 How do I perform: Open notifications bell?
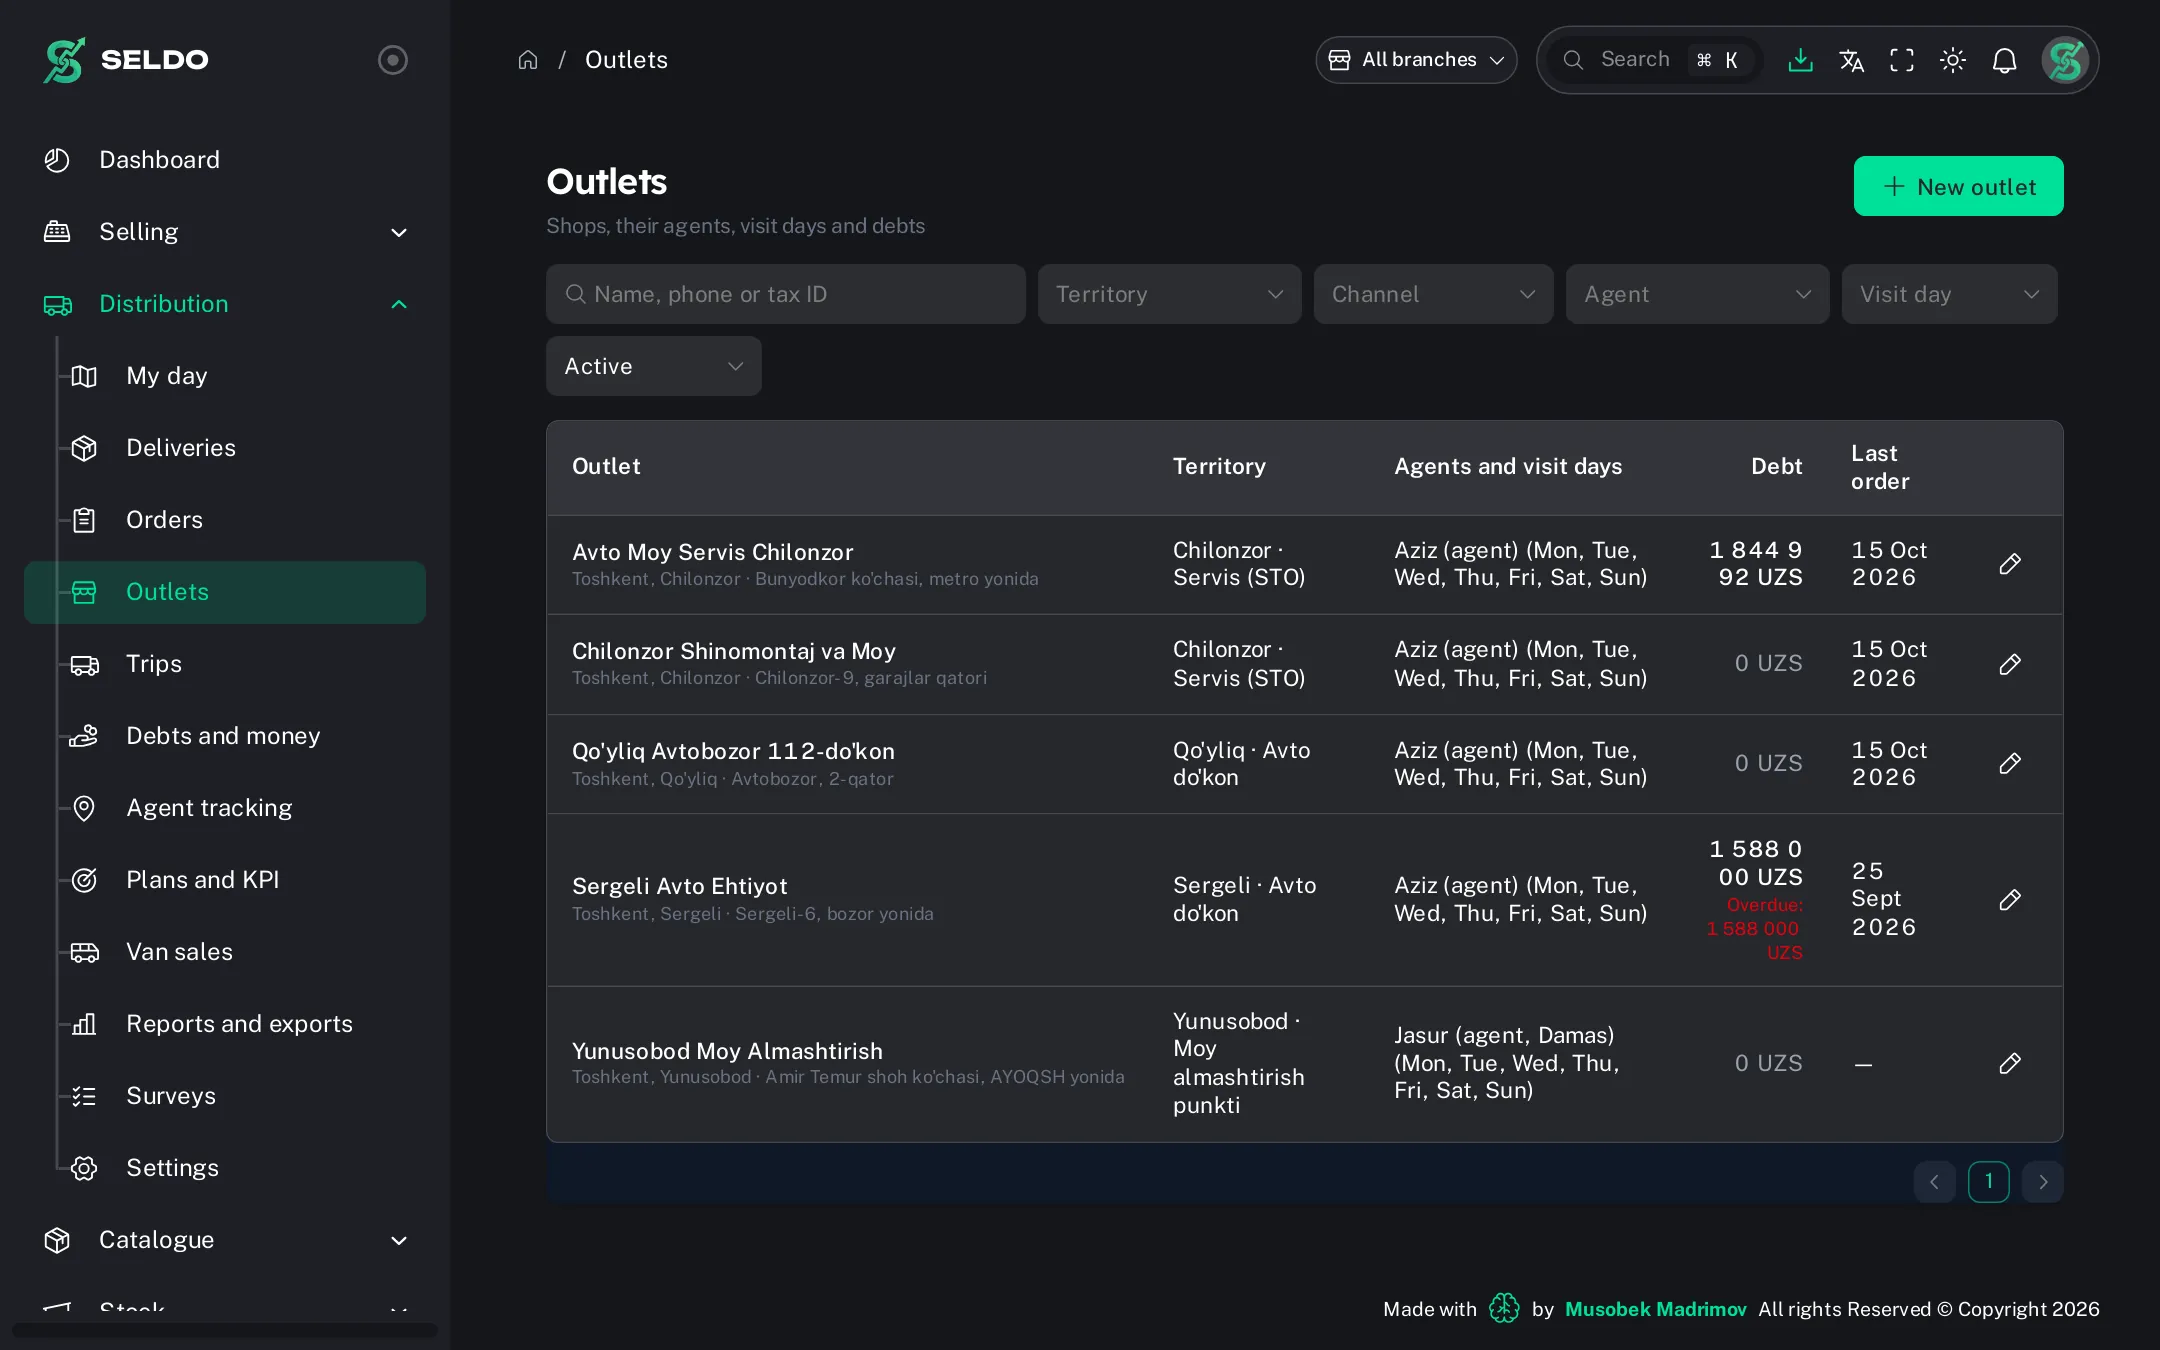pos(2004,60)
